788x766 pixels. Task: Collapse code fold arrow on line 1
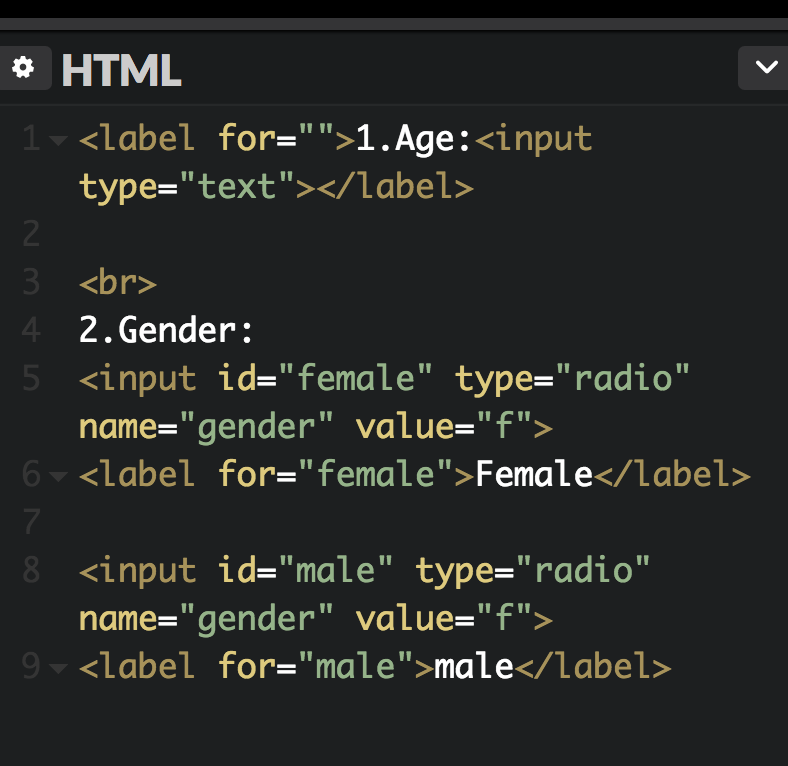(x=59, y=139)
